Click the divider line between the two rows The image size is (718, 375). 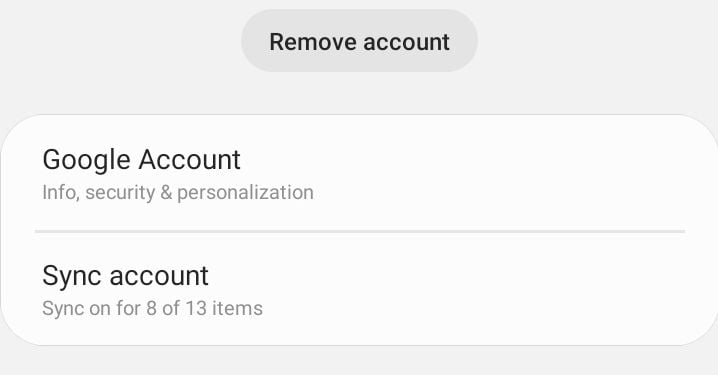360,232
